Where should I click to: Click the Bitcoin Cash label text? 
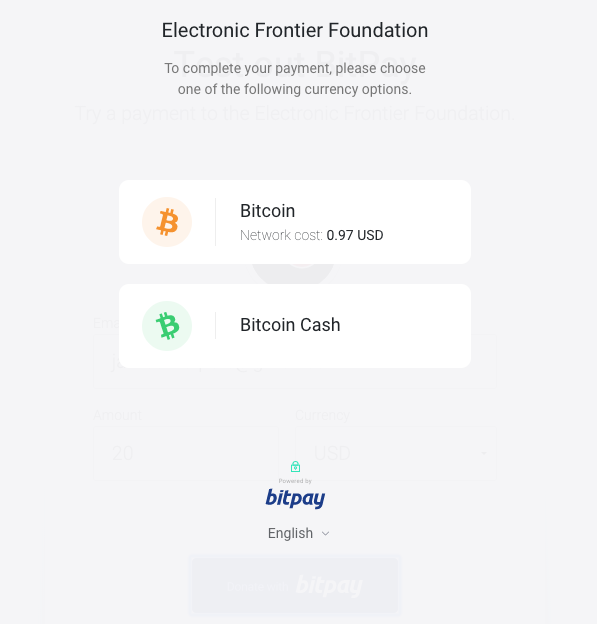tap(290, 325)
